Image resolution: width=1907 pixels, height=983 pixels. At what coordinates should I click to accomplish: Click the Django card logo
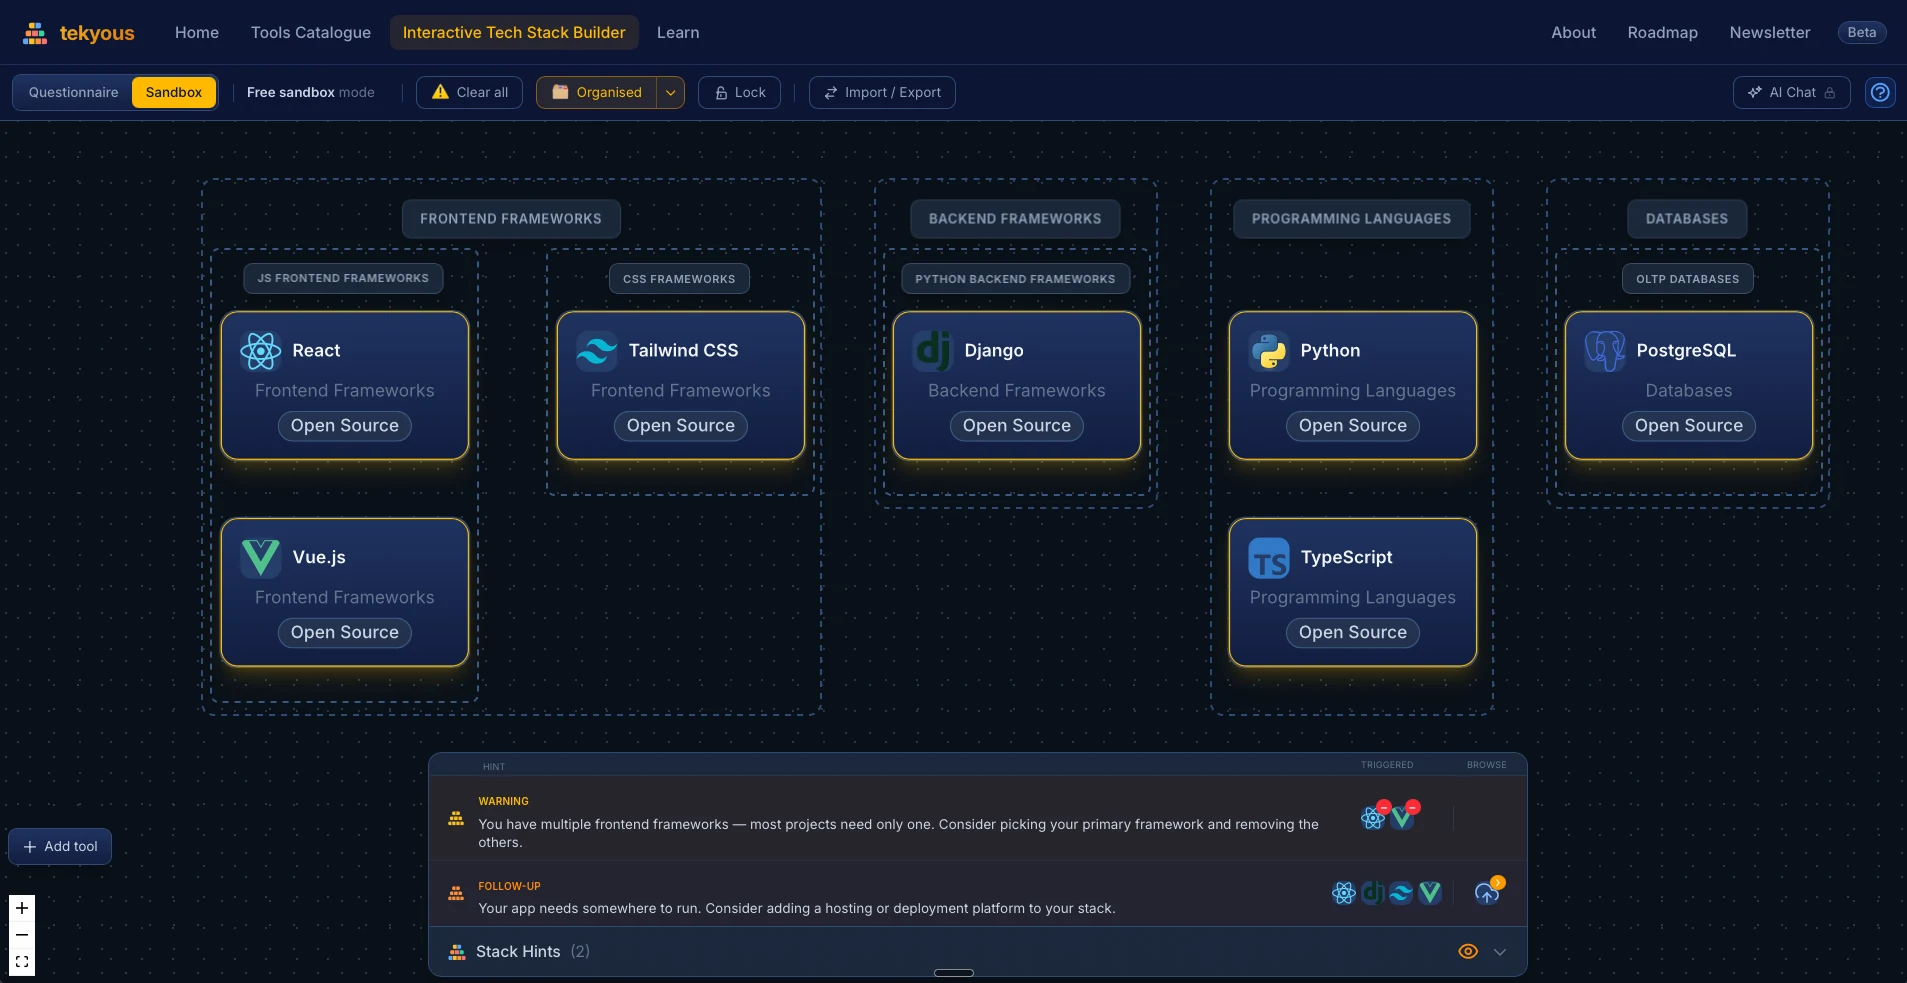point(933,351)
